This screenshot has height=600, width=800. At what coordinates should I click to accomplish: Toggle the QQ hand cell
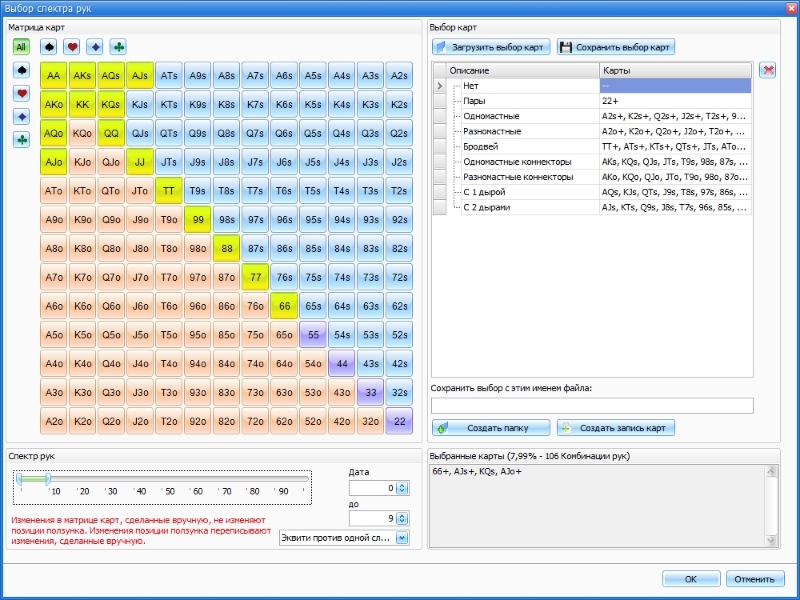pyautogui.click(x=111, y=133)
